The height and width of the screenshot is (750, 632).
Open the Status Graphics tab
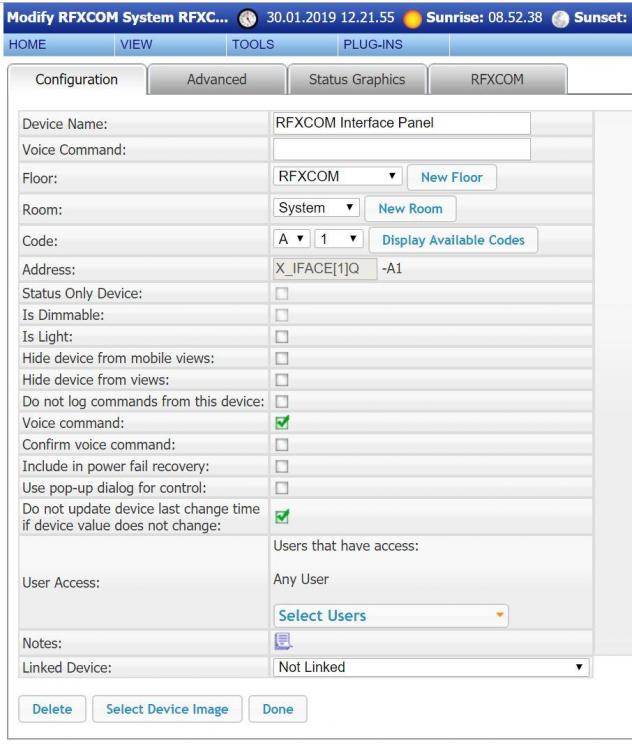click(357, 79)
